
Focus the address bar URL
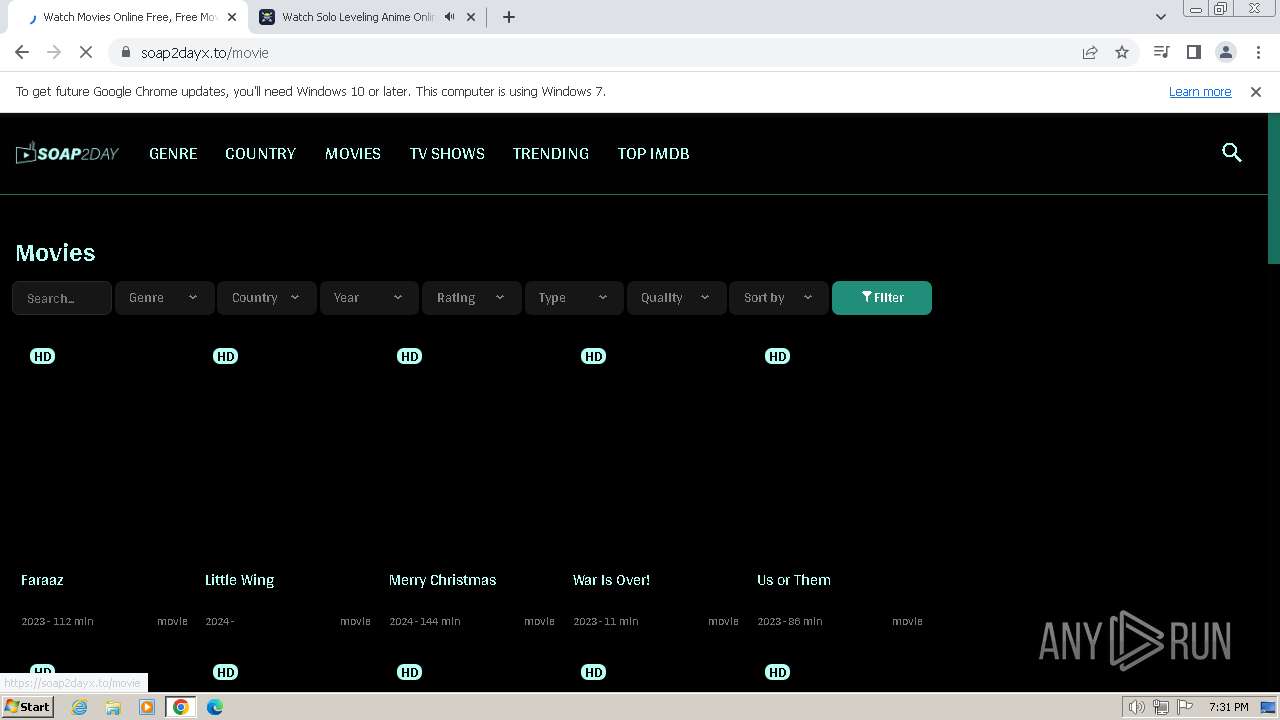(x=204, y=52)
